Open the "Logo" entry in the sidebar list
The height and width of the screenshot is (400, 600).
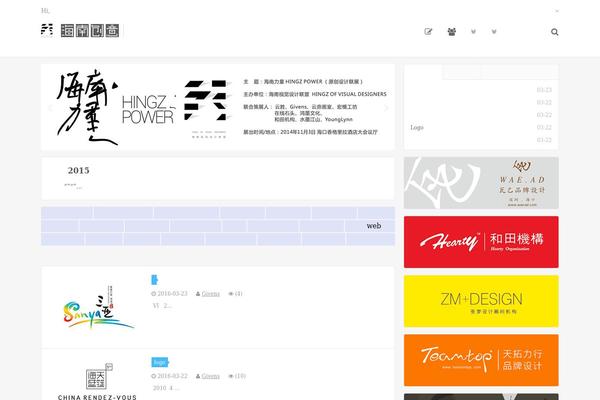[417, 127]
